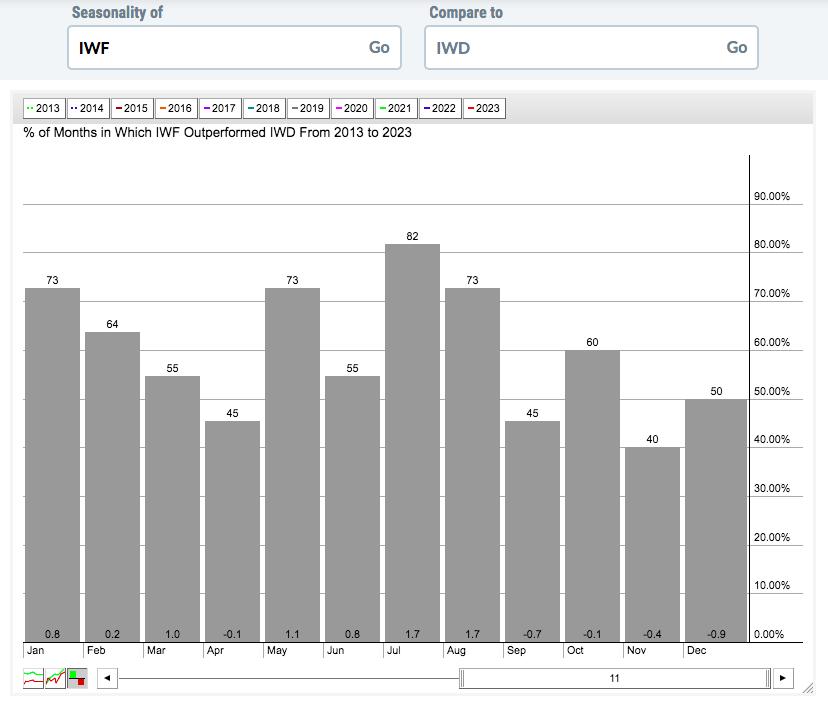Click the November bar showing 40
828x705 pixels.
pos(652,544)
